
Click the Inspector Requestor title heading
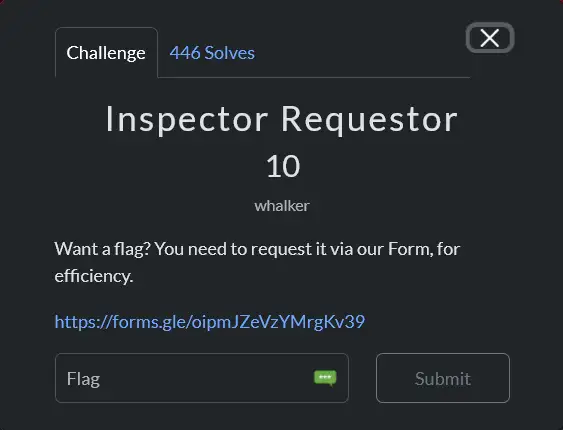pos(282,120)
